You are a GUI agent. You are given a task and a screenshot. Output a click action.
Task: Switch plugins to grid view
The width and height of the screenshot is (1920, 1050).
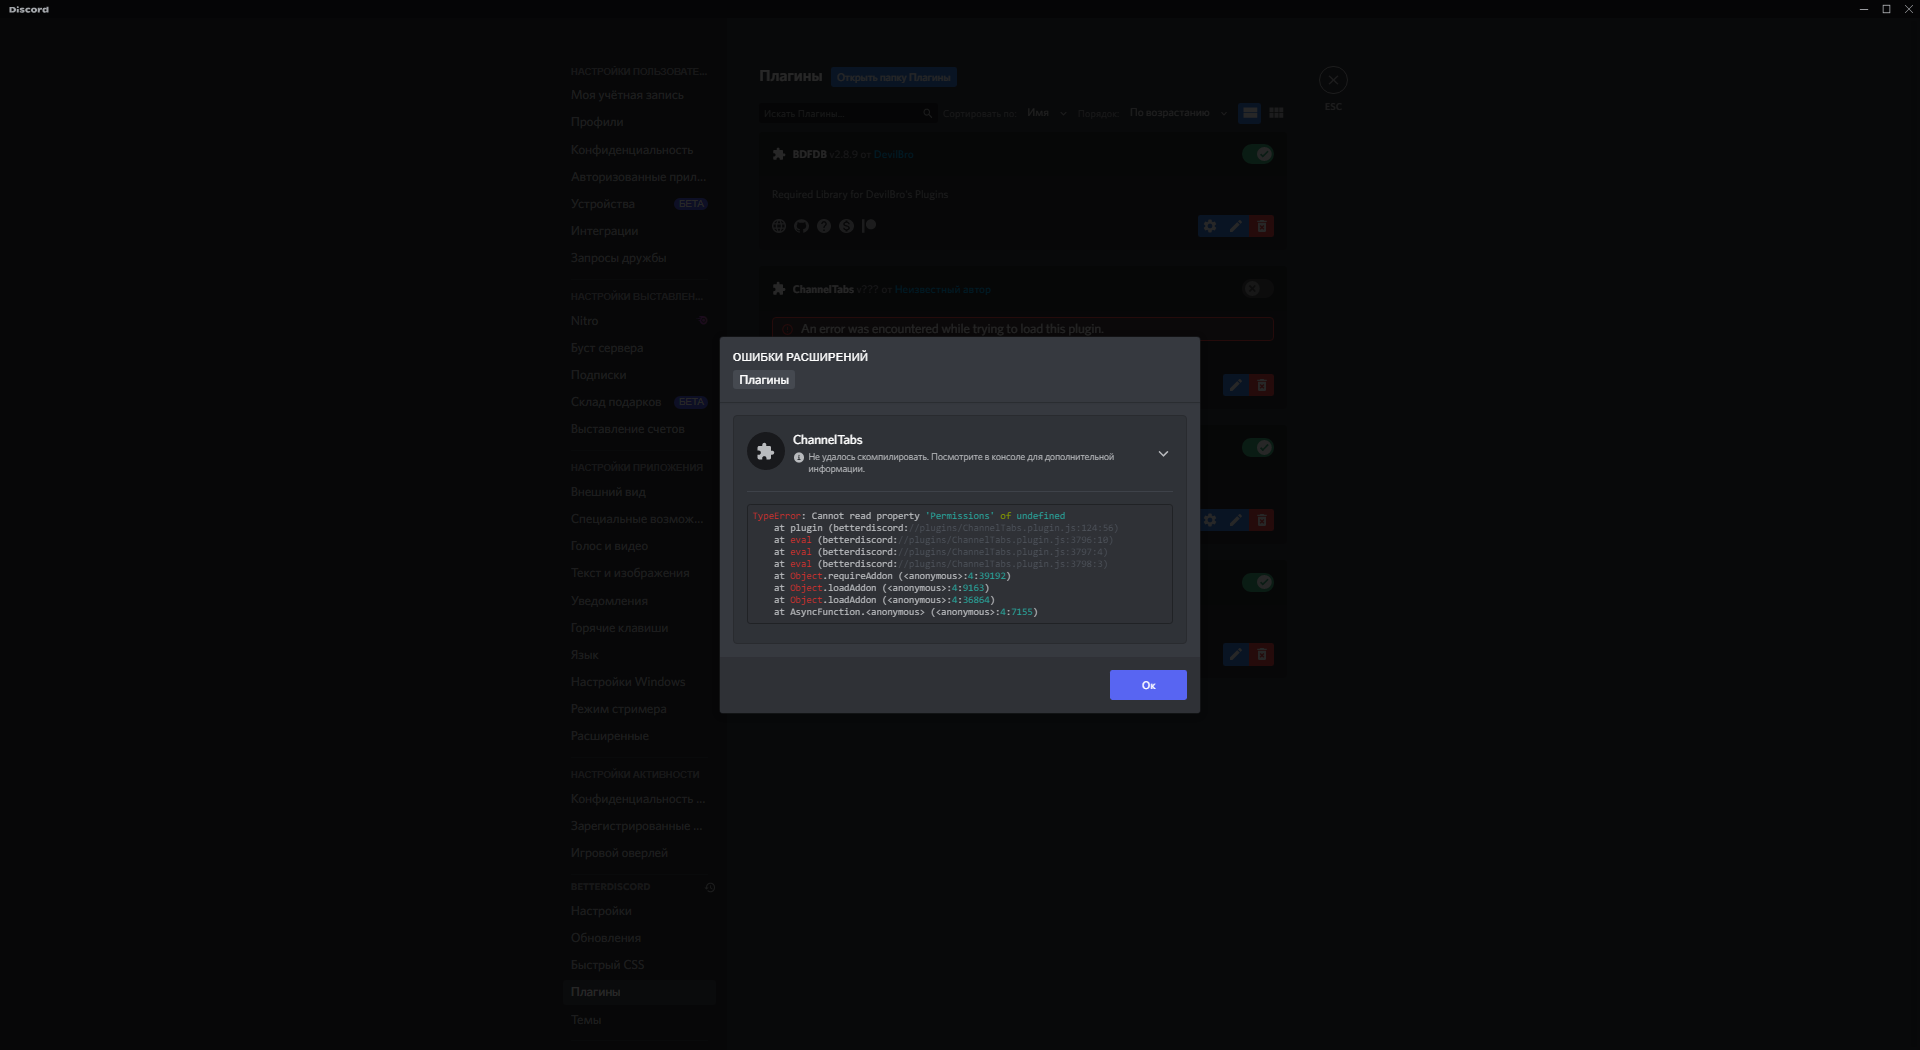click(1276, 113)
